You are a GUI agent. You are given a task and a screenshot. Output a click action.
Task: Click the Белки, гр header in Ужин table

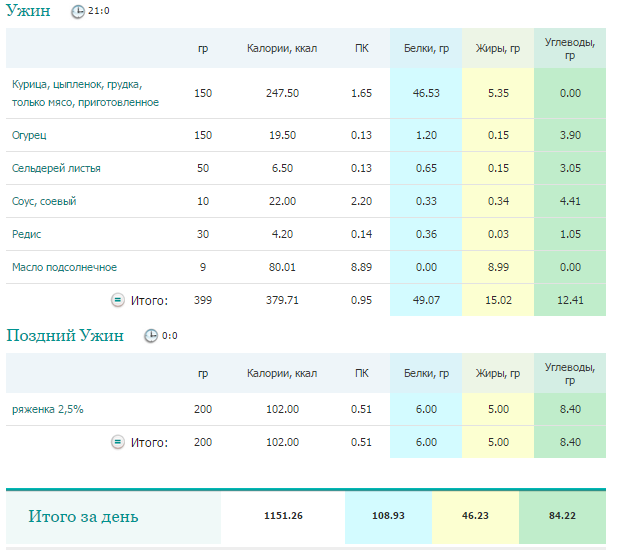click(x=427, y=48)
